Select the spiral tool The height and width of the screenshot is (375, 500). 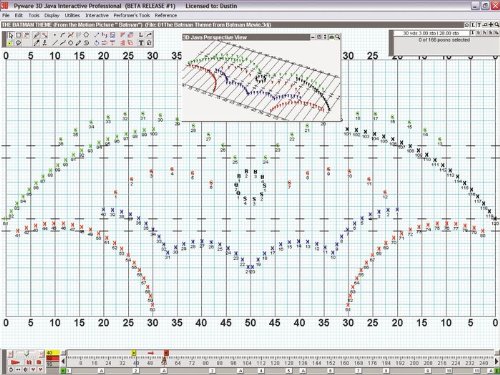tap(86, 43)
